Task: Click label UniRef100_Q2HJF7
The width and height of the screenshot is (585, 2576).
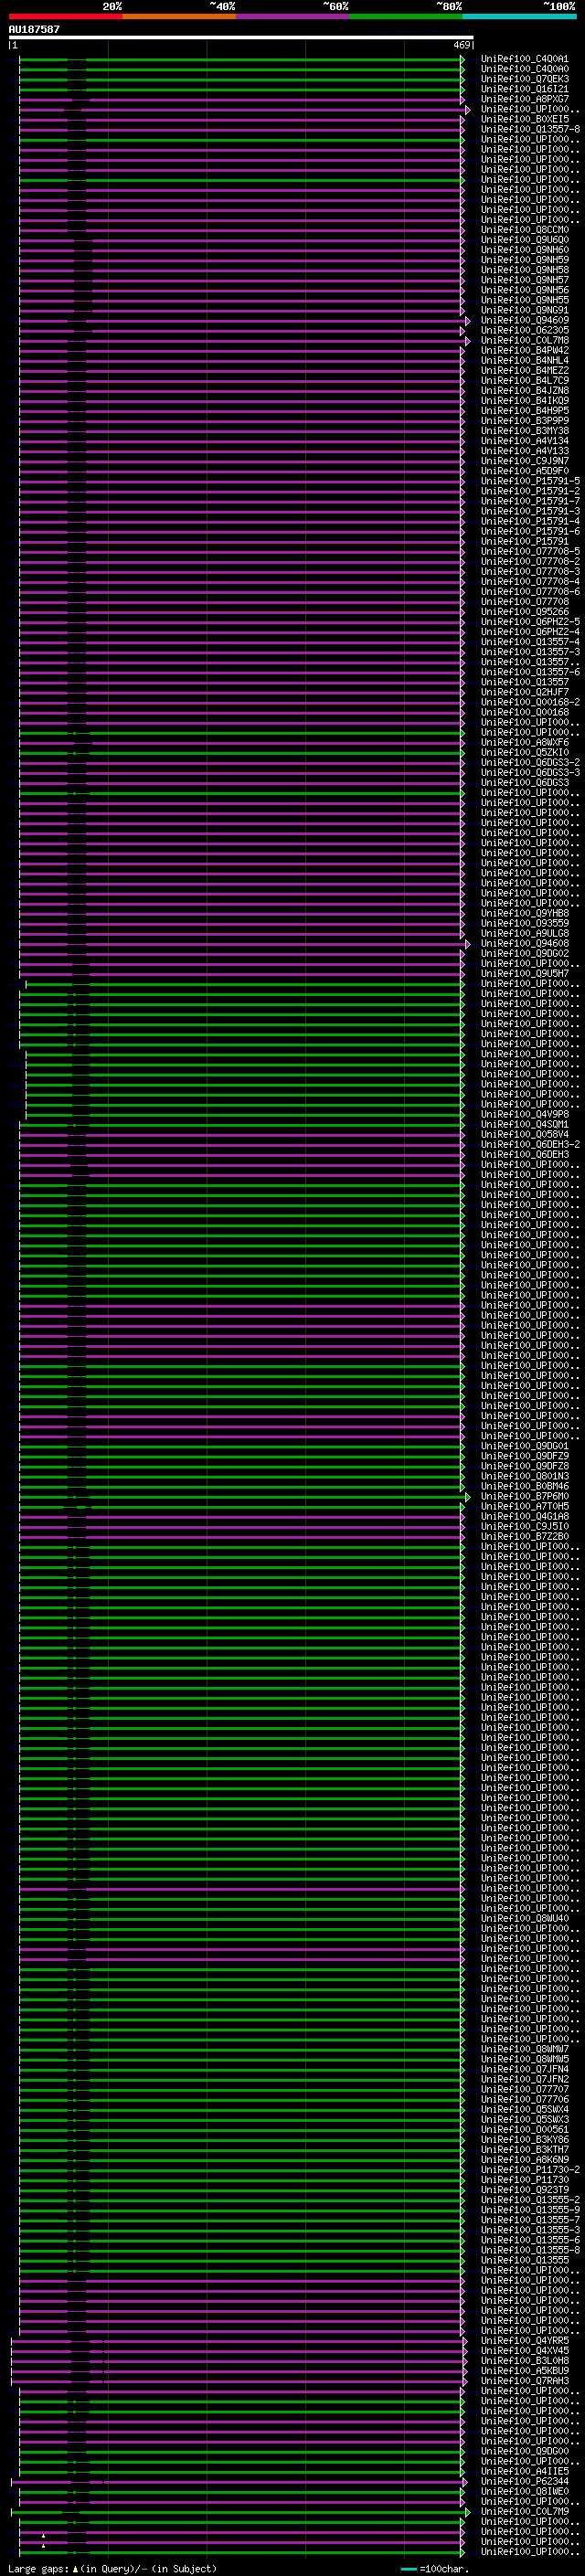Action: pos(525,692)
